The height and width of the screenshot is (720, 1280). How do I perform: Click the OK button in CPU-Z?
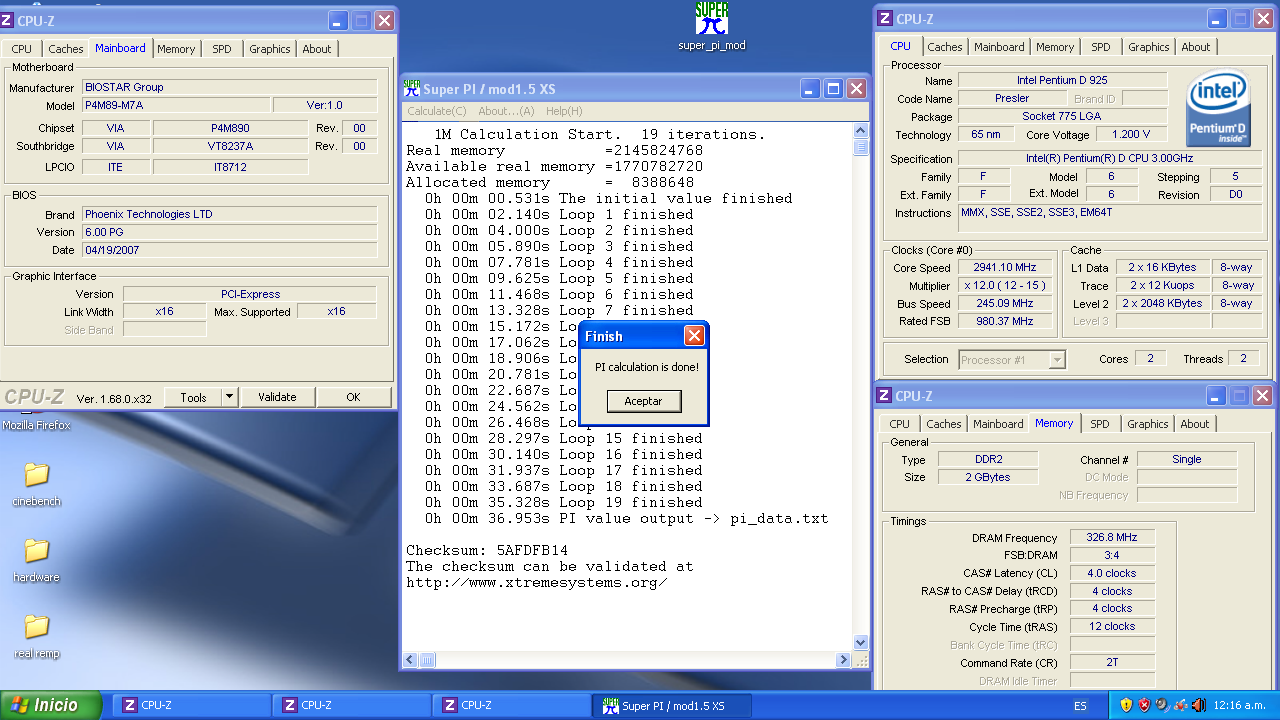point(353,397)
